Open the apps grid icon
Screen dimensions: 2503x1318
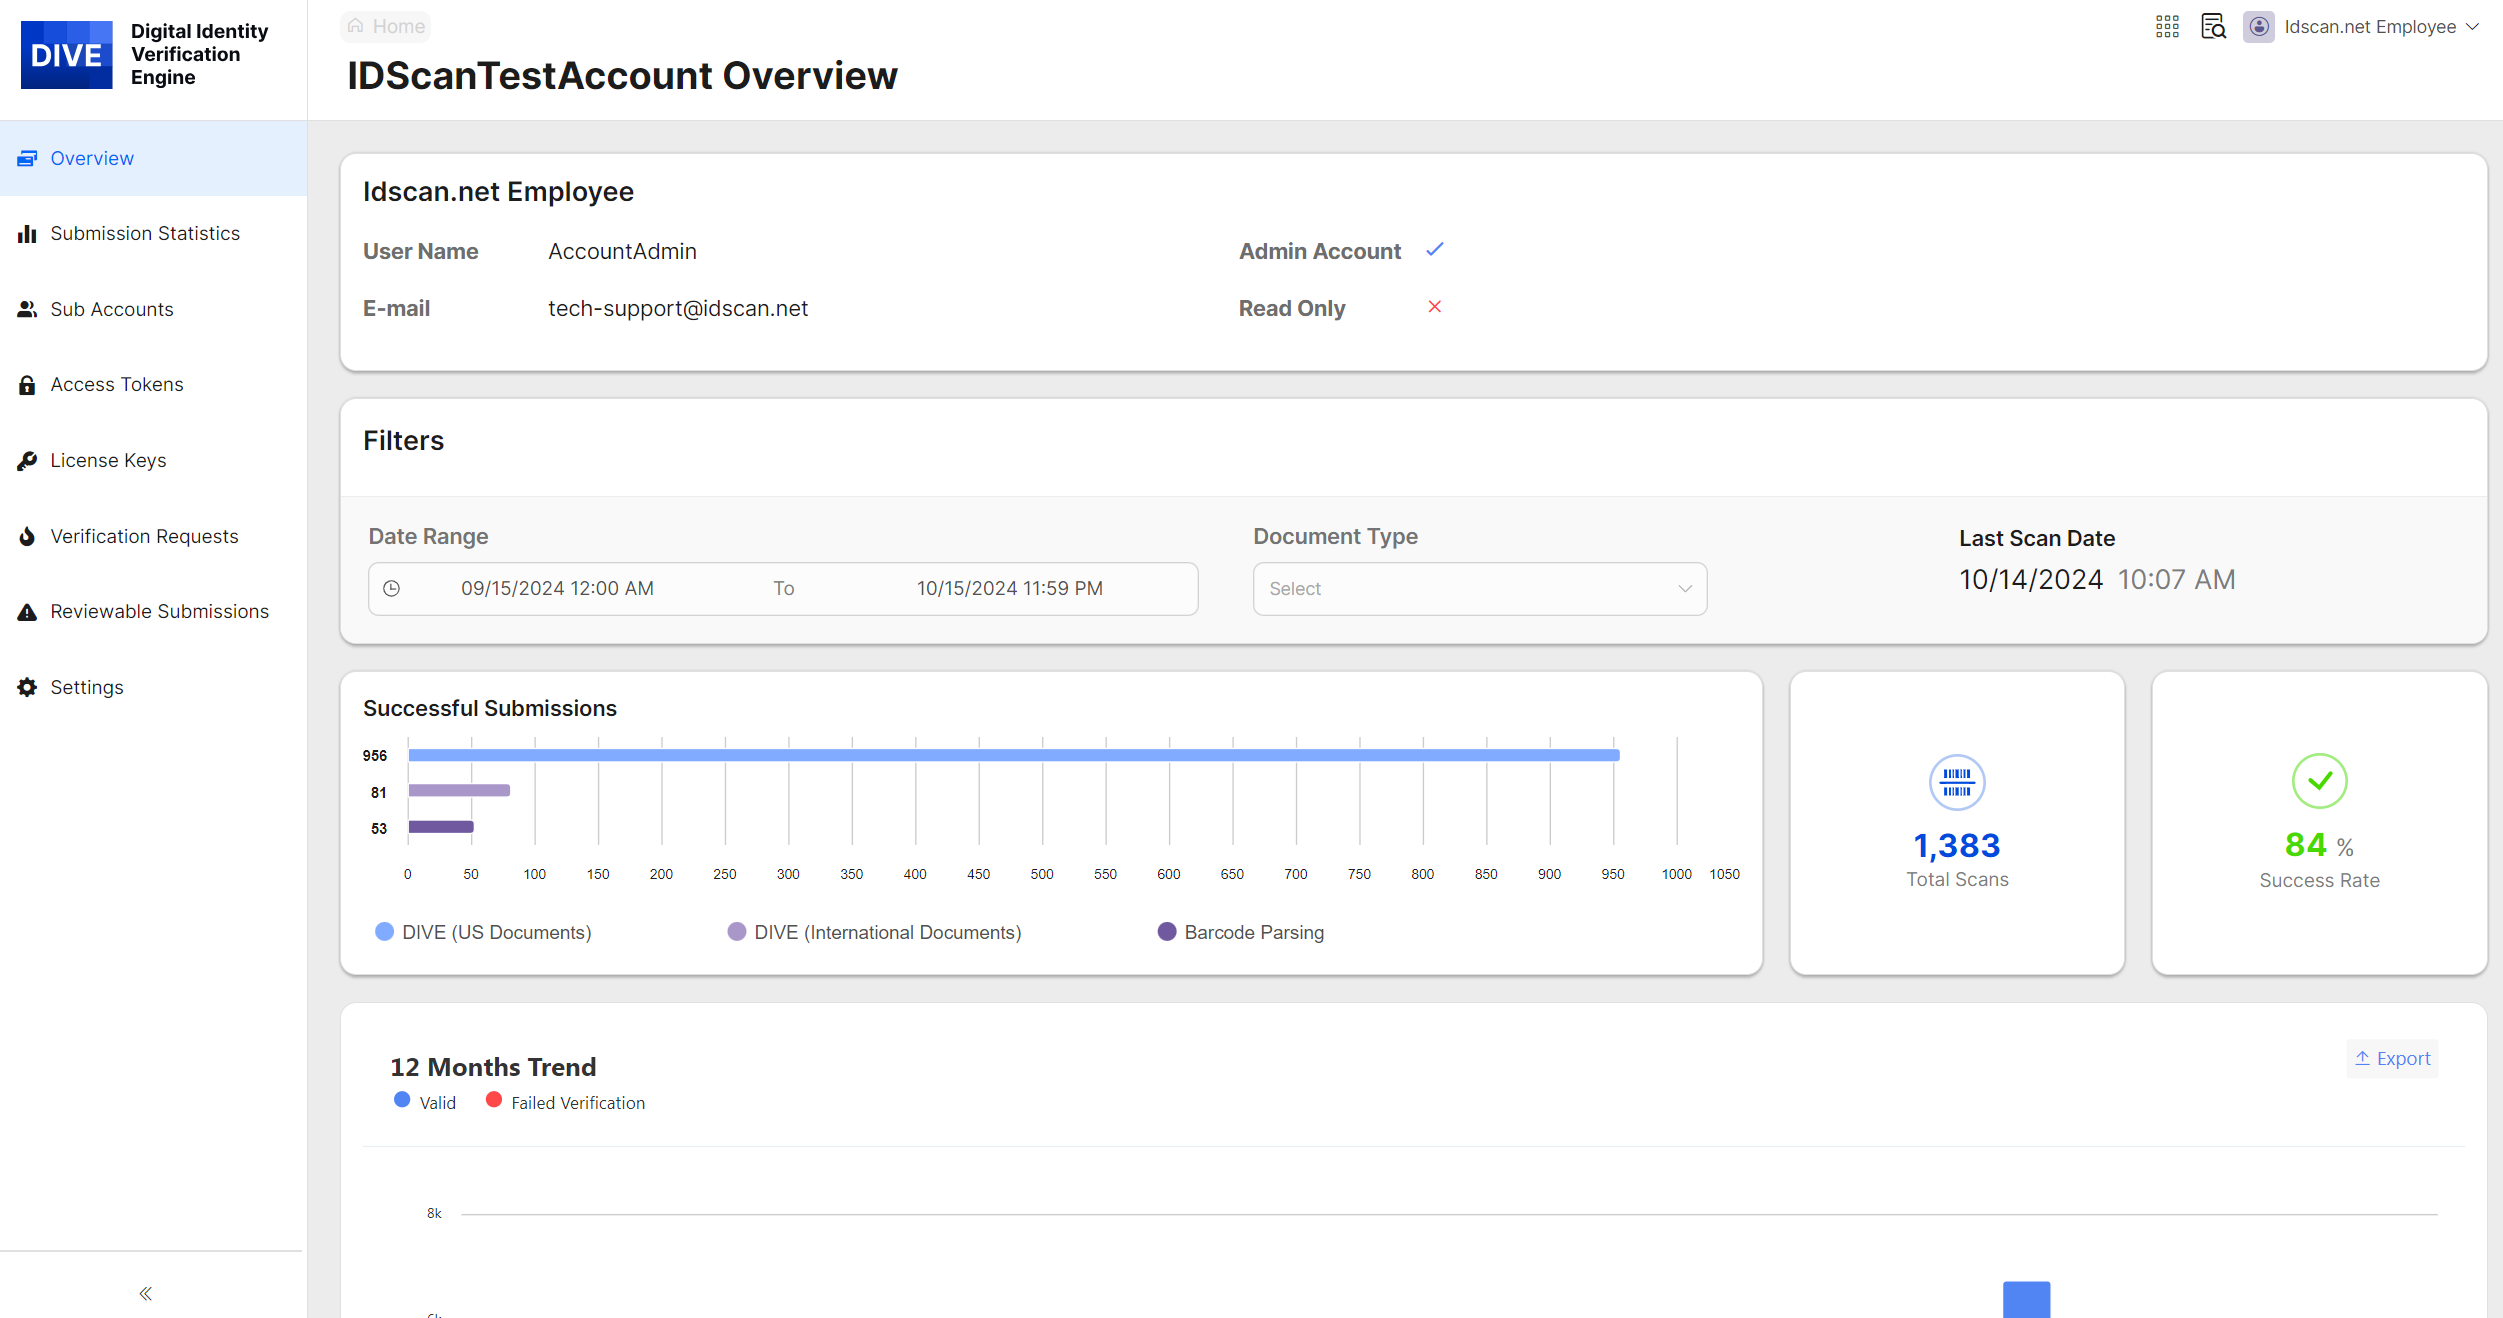coord(2167,27)
